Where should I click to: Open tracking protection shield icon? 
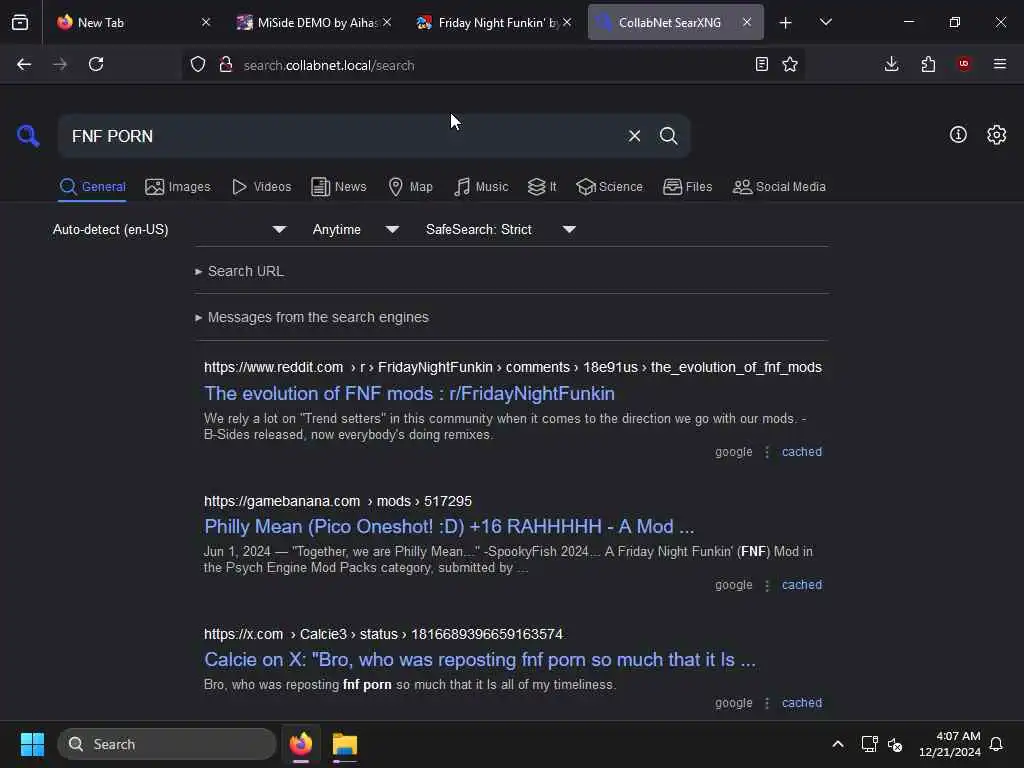click(198, 64)
